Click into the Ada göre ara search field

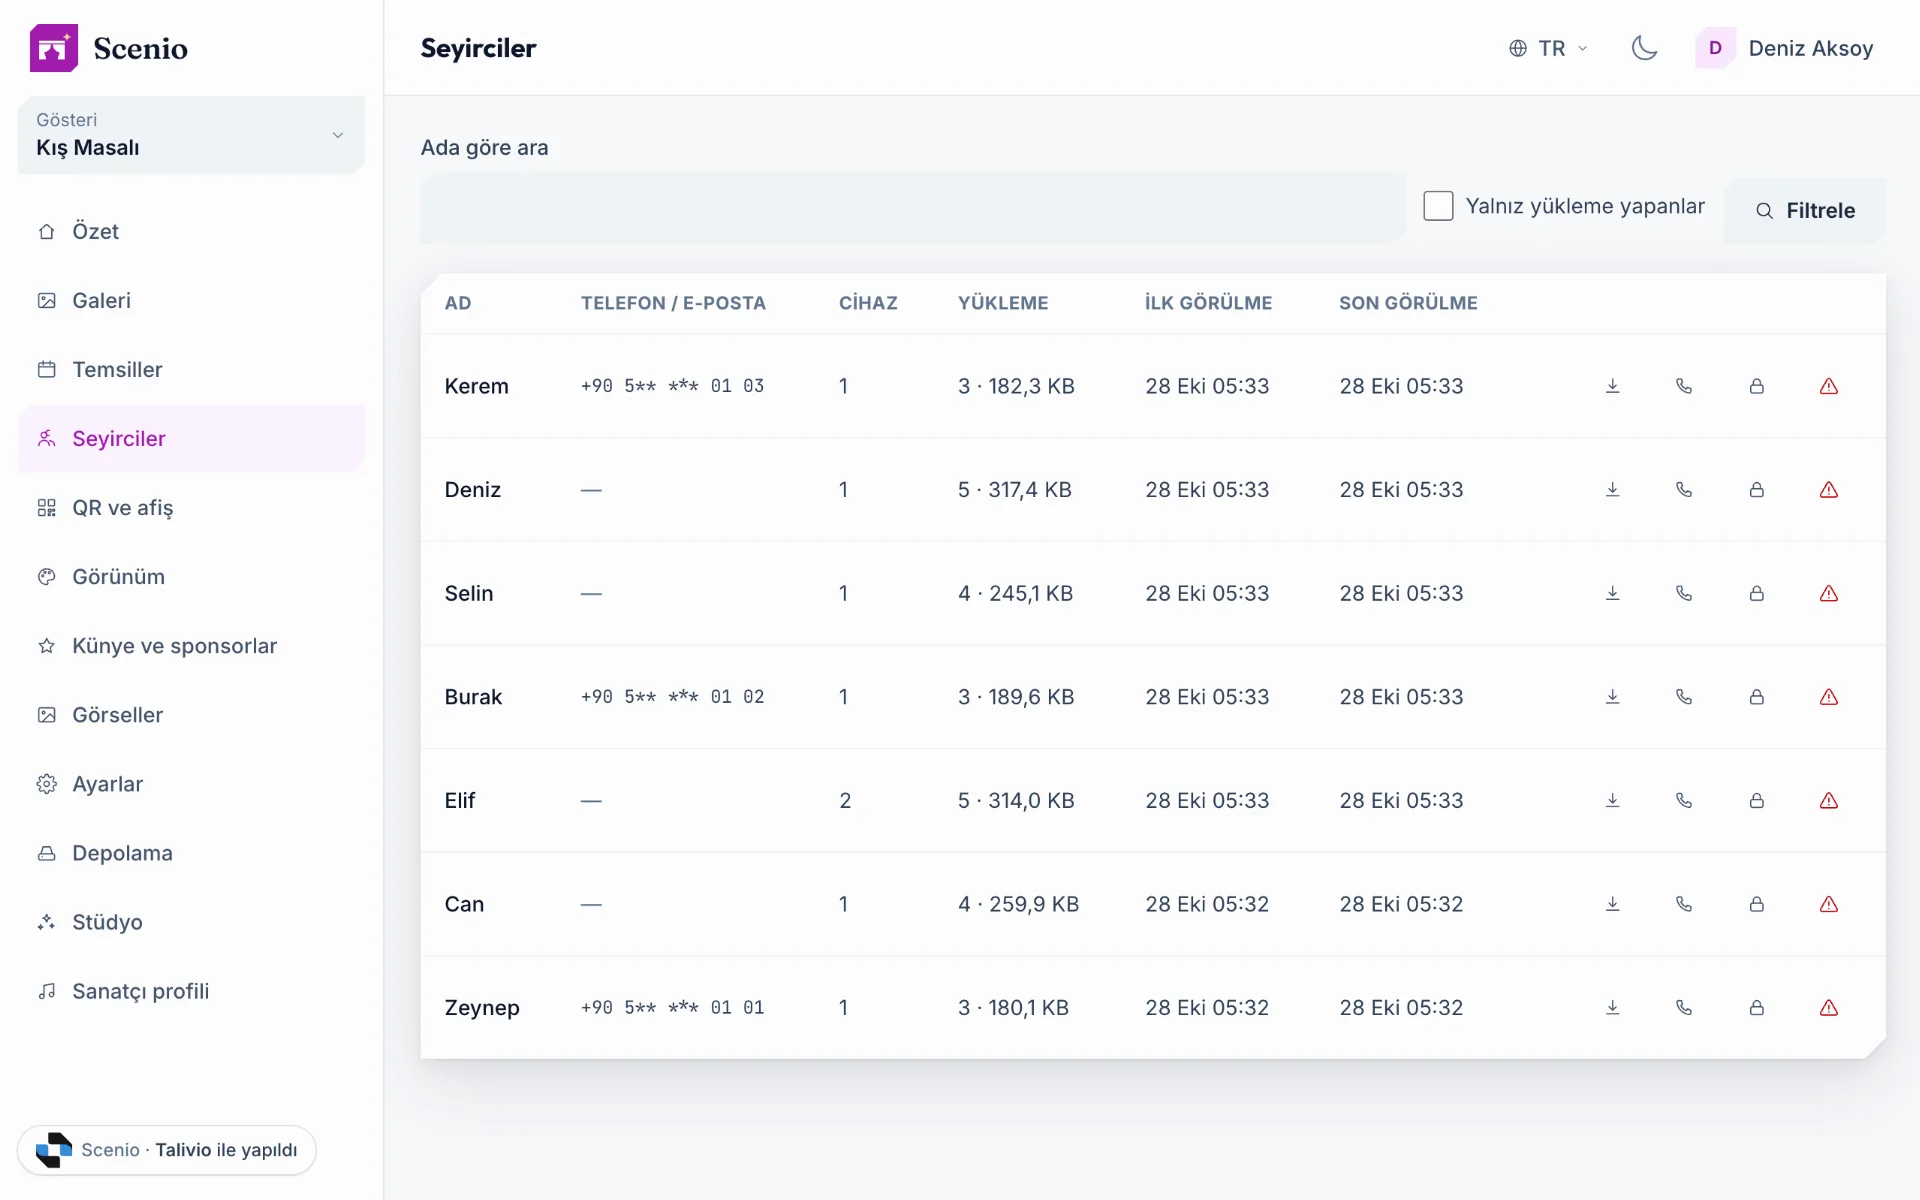pyautogui.click(x=913, y=208)
